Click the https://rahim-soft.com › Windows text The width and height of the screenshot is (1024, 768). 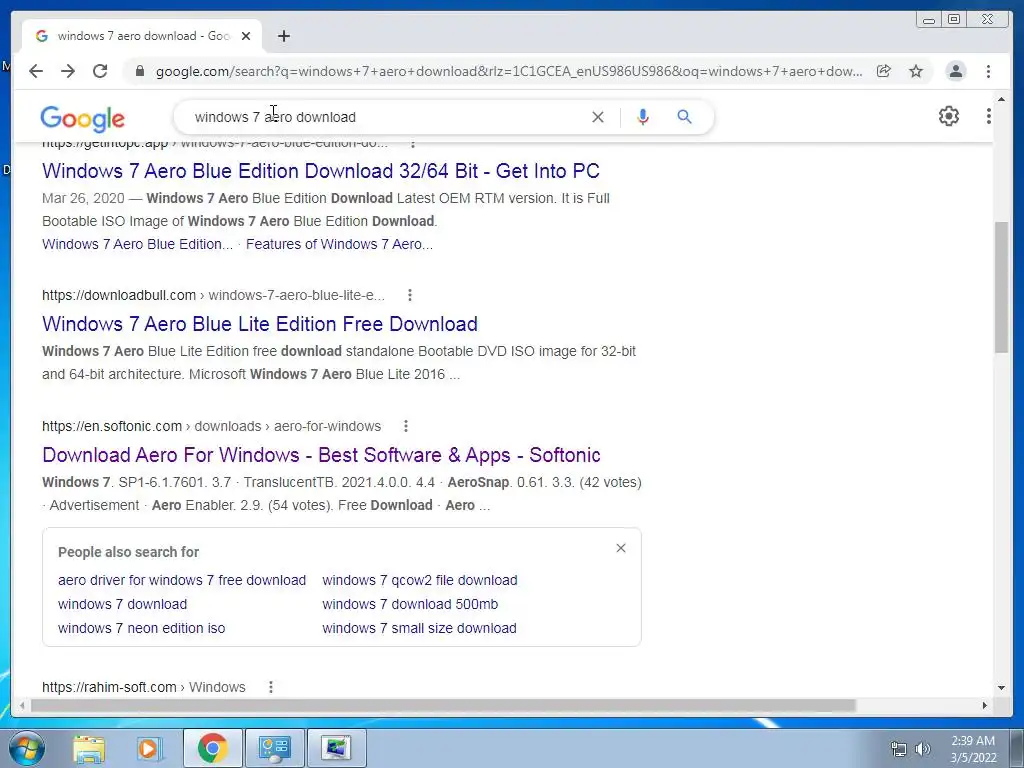pos(144,687)
